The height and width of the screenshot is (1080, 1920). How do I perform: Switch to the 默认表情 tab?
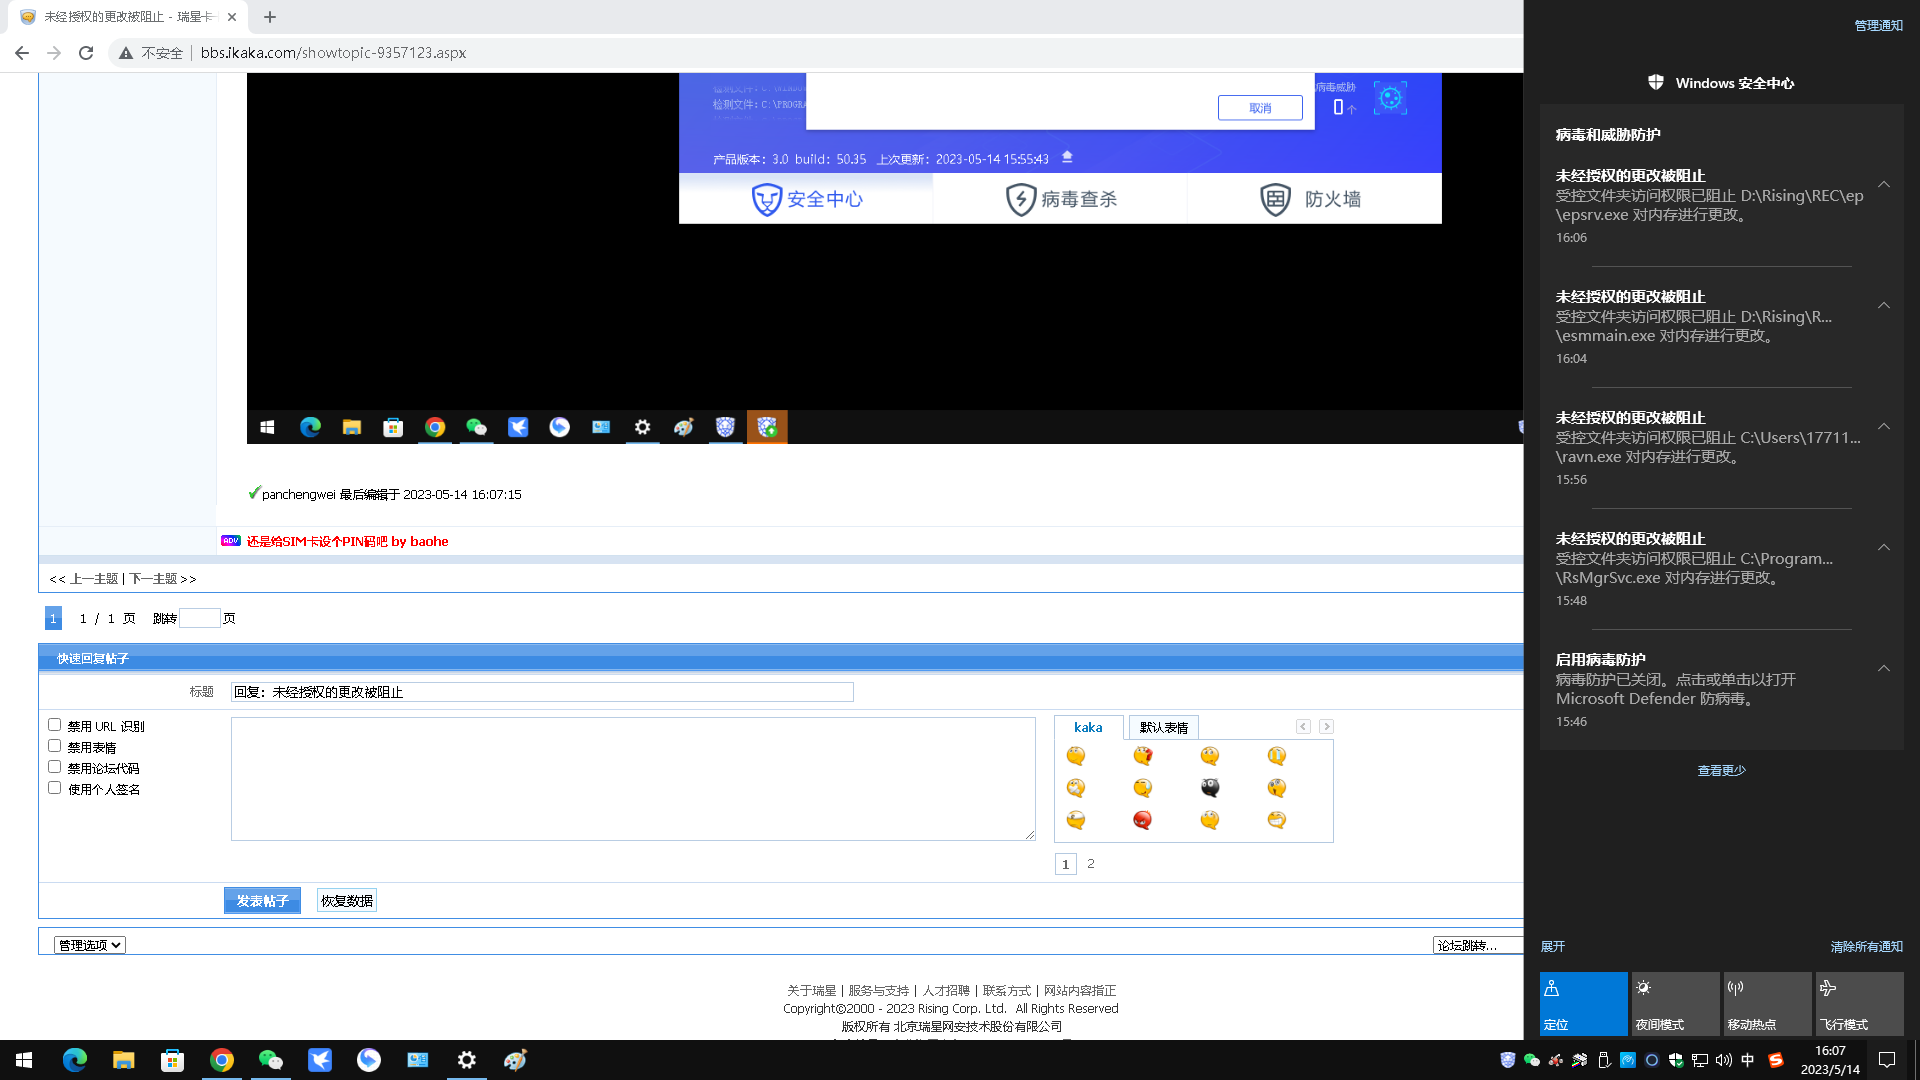1163,727
